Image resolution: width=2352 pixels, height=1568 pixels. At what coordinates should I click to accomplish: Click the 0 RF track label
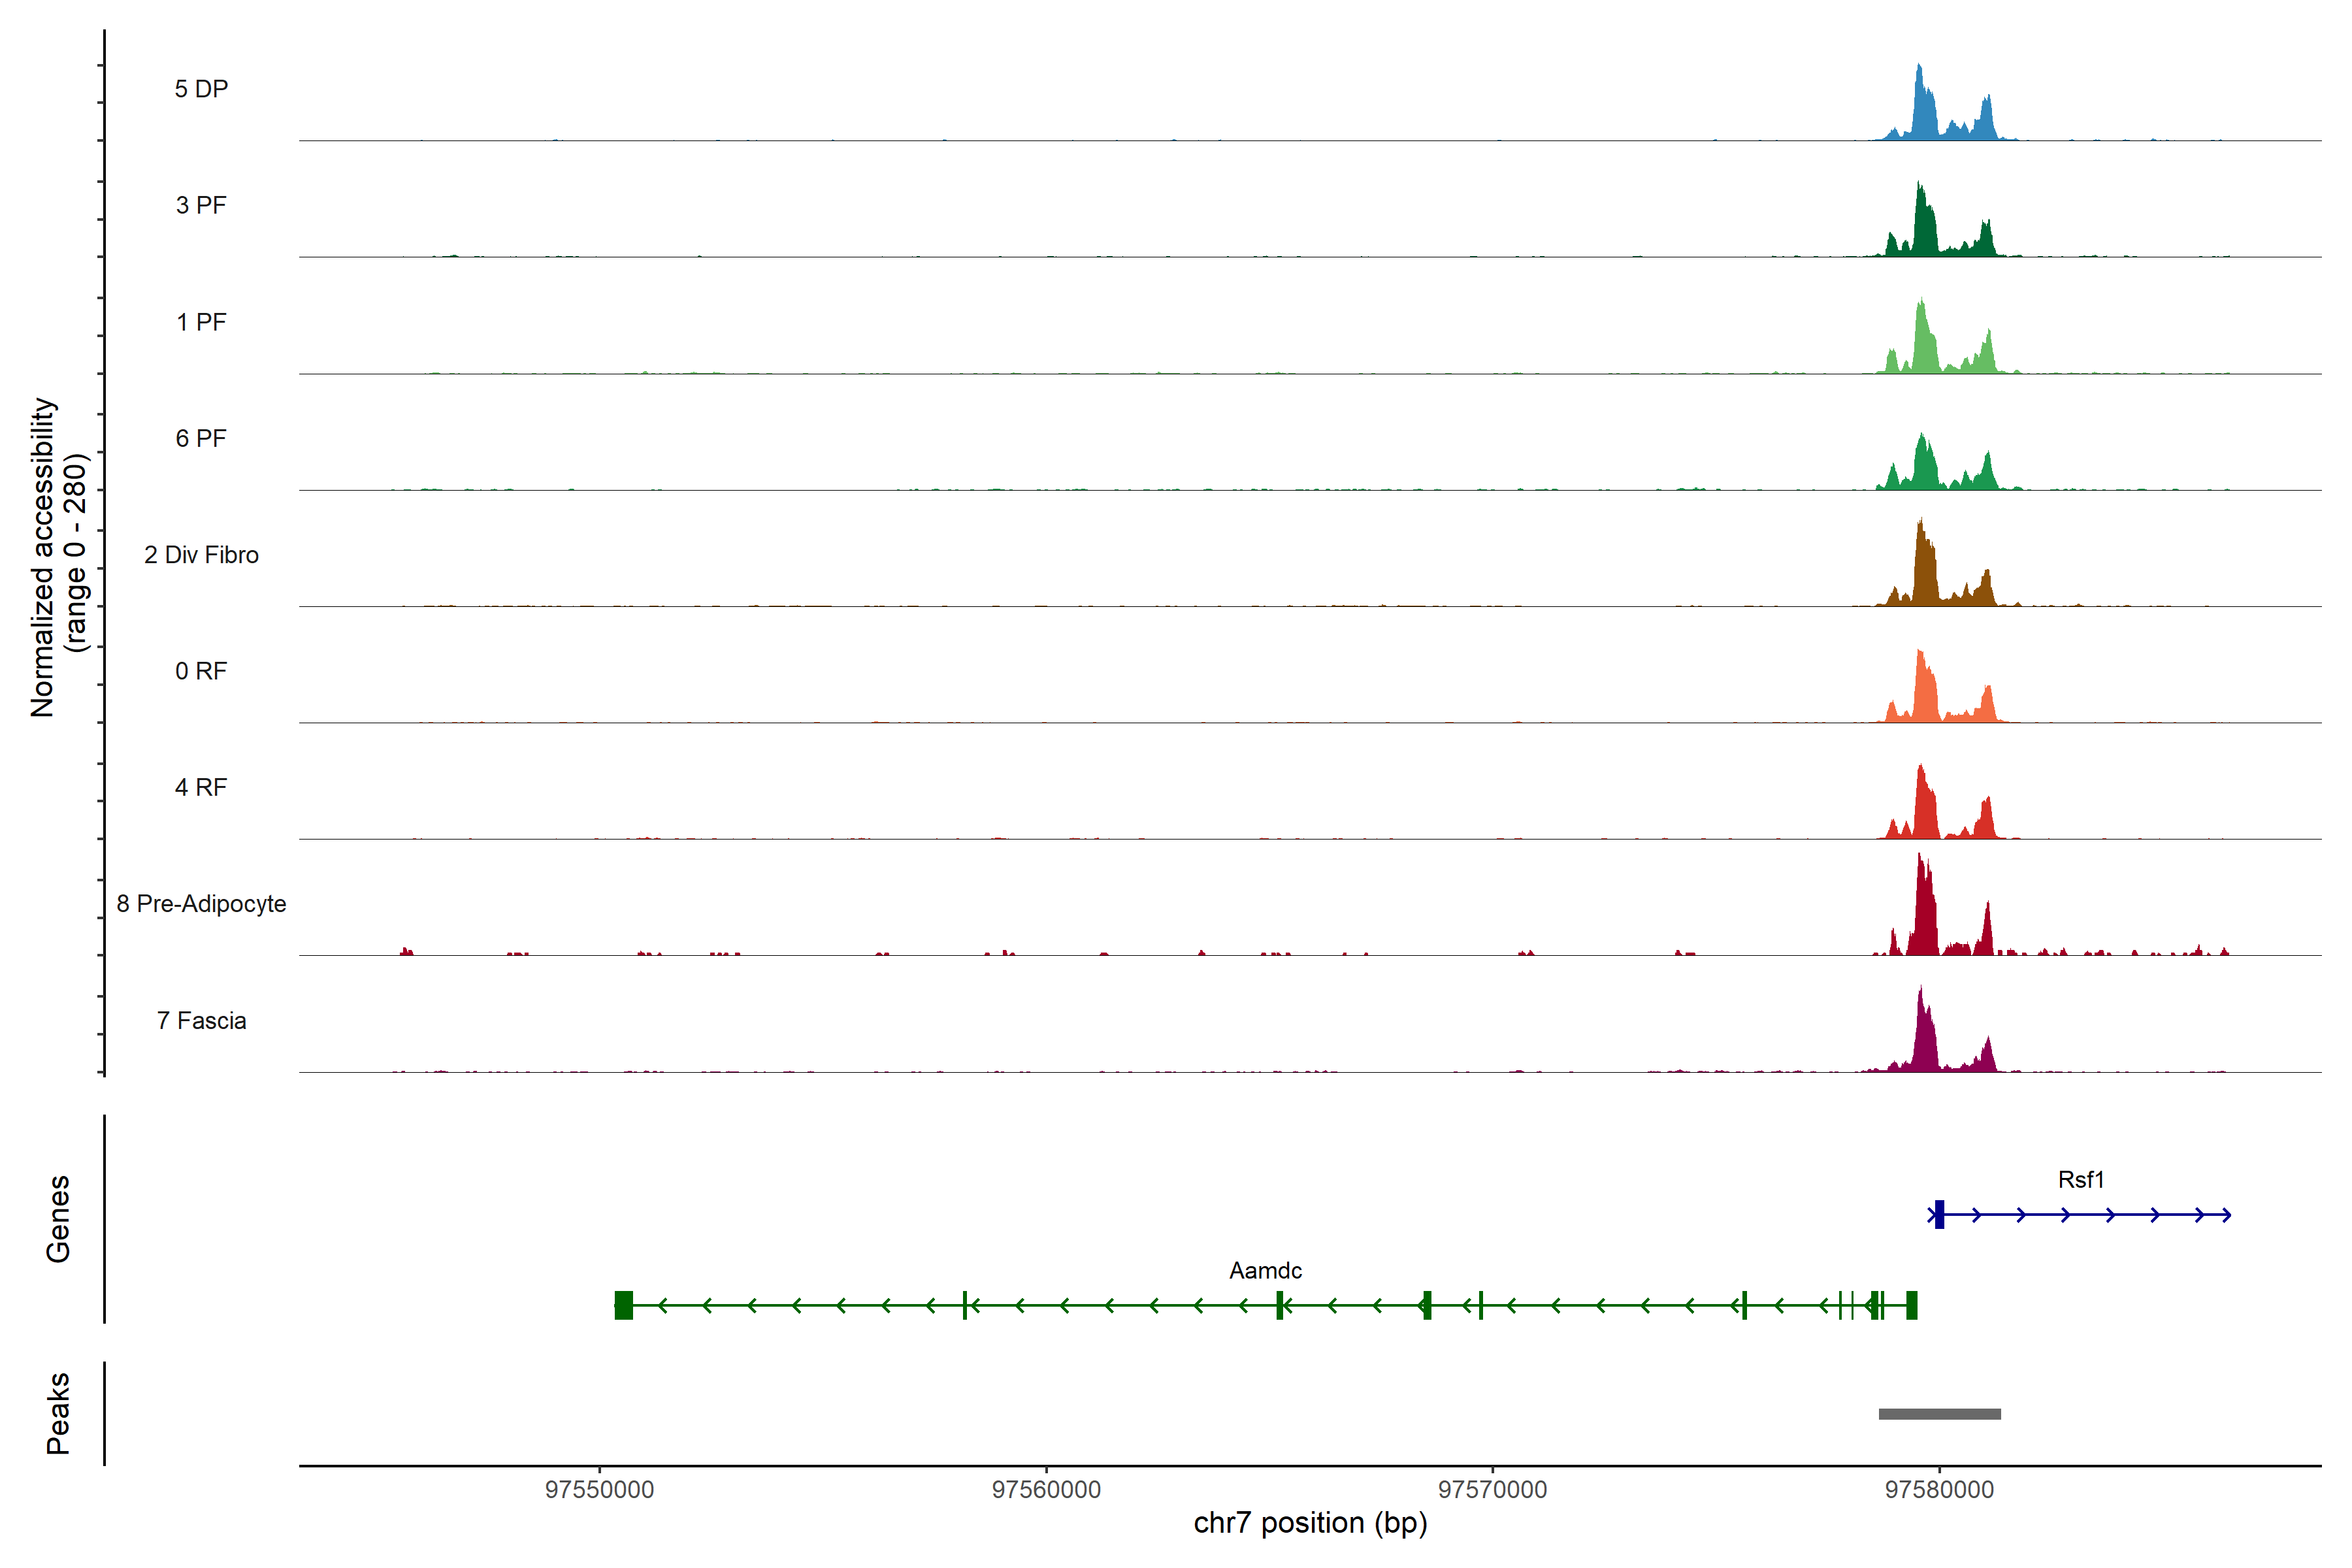pyautogui.click(x=201, y=671)
